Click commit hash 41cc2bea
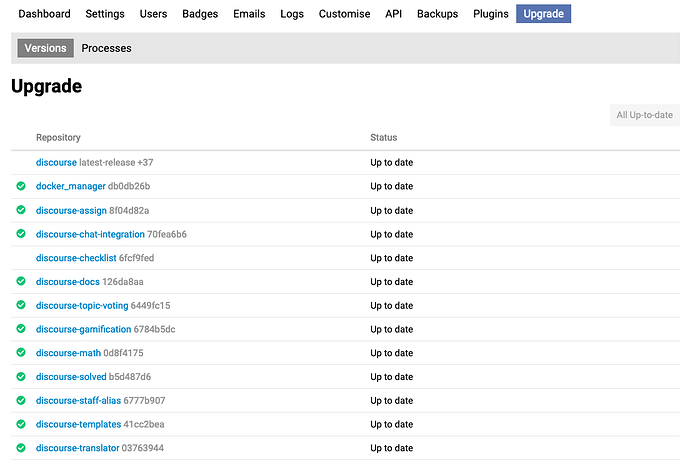 pyautogui.click(x=144, y=424)
